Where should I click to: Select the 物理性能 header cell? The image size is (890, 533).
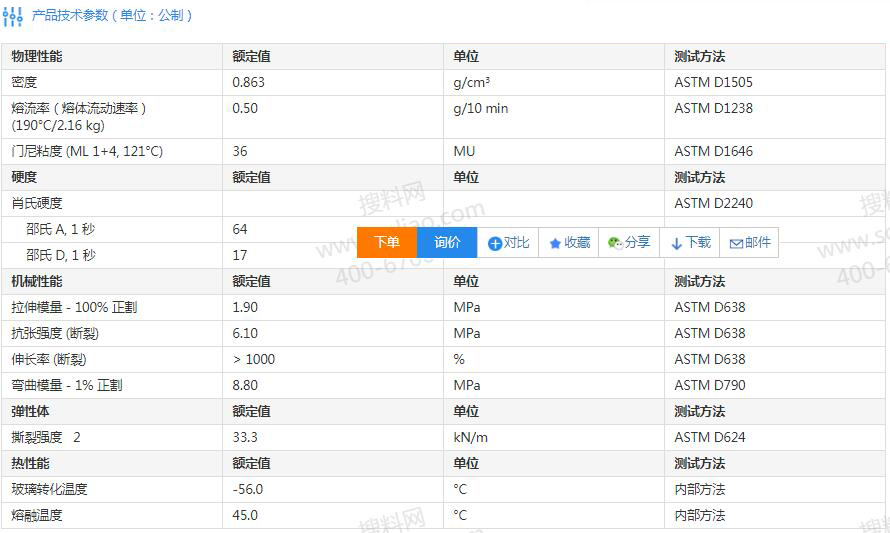click(x=37, y=57)
